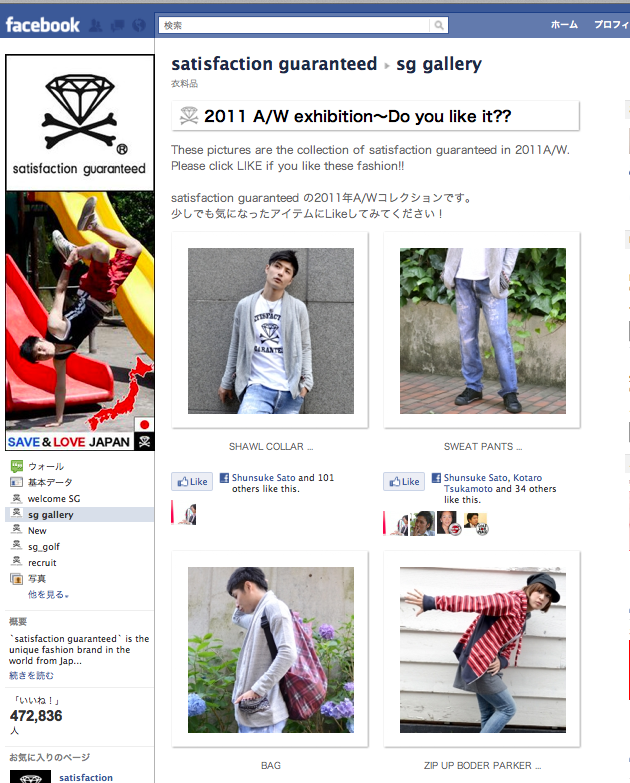Click the search magnifier button
Image resolution: width=630 pixels, height=783 pixels.
coord(439,25)
